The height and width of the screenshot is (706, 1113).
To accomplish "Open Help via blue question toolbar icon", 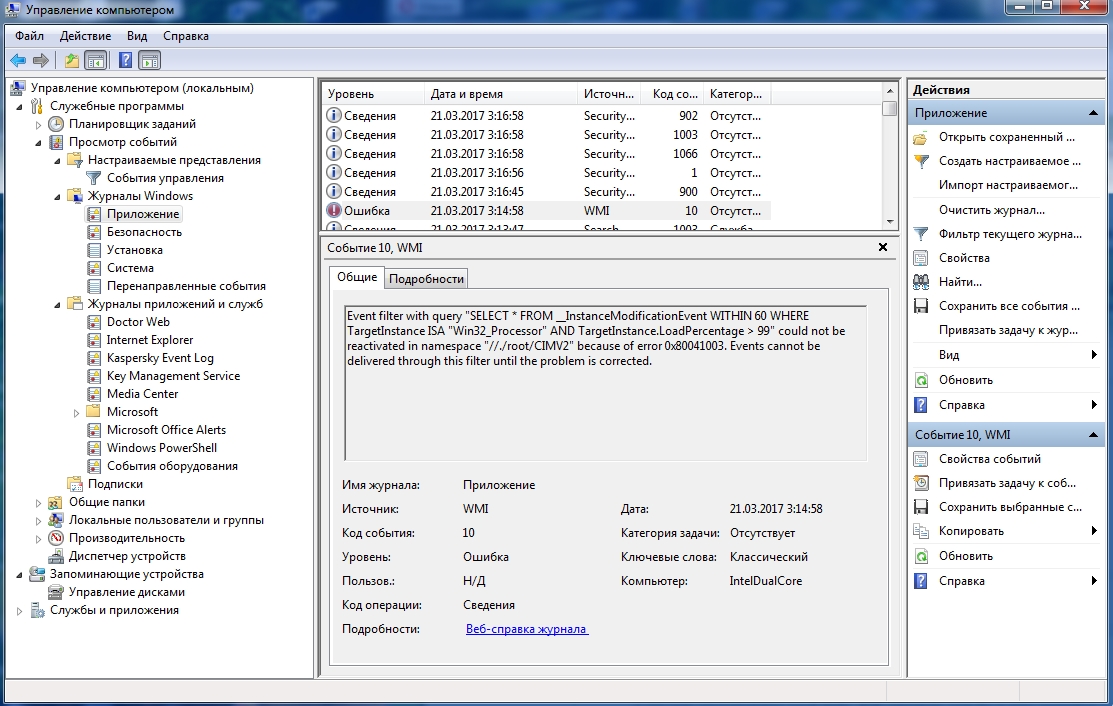I will point(126,60).
